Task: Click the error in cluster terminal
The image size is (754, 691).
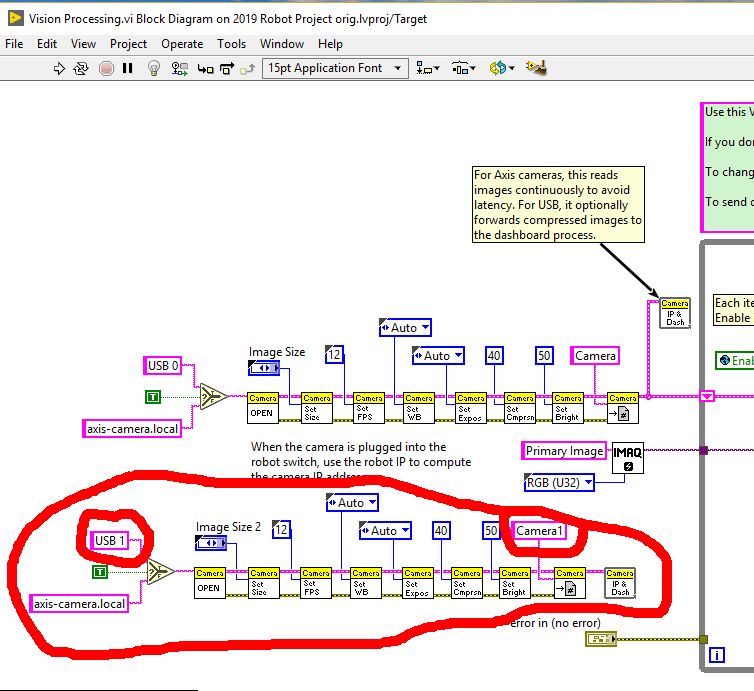Action: tap(601, 639)
